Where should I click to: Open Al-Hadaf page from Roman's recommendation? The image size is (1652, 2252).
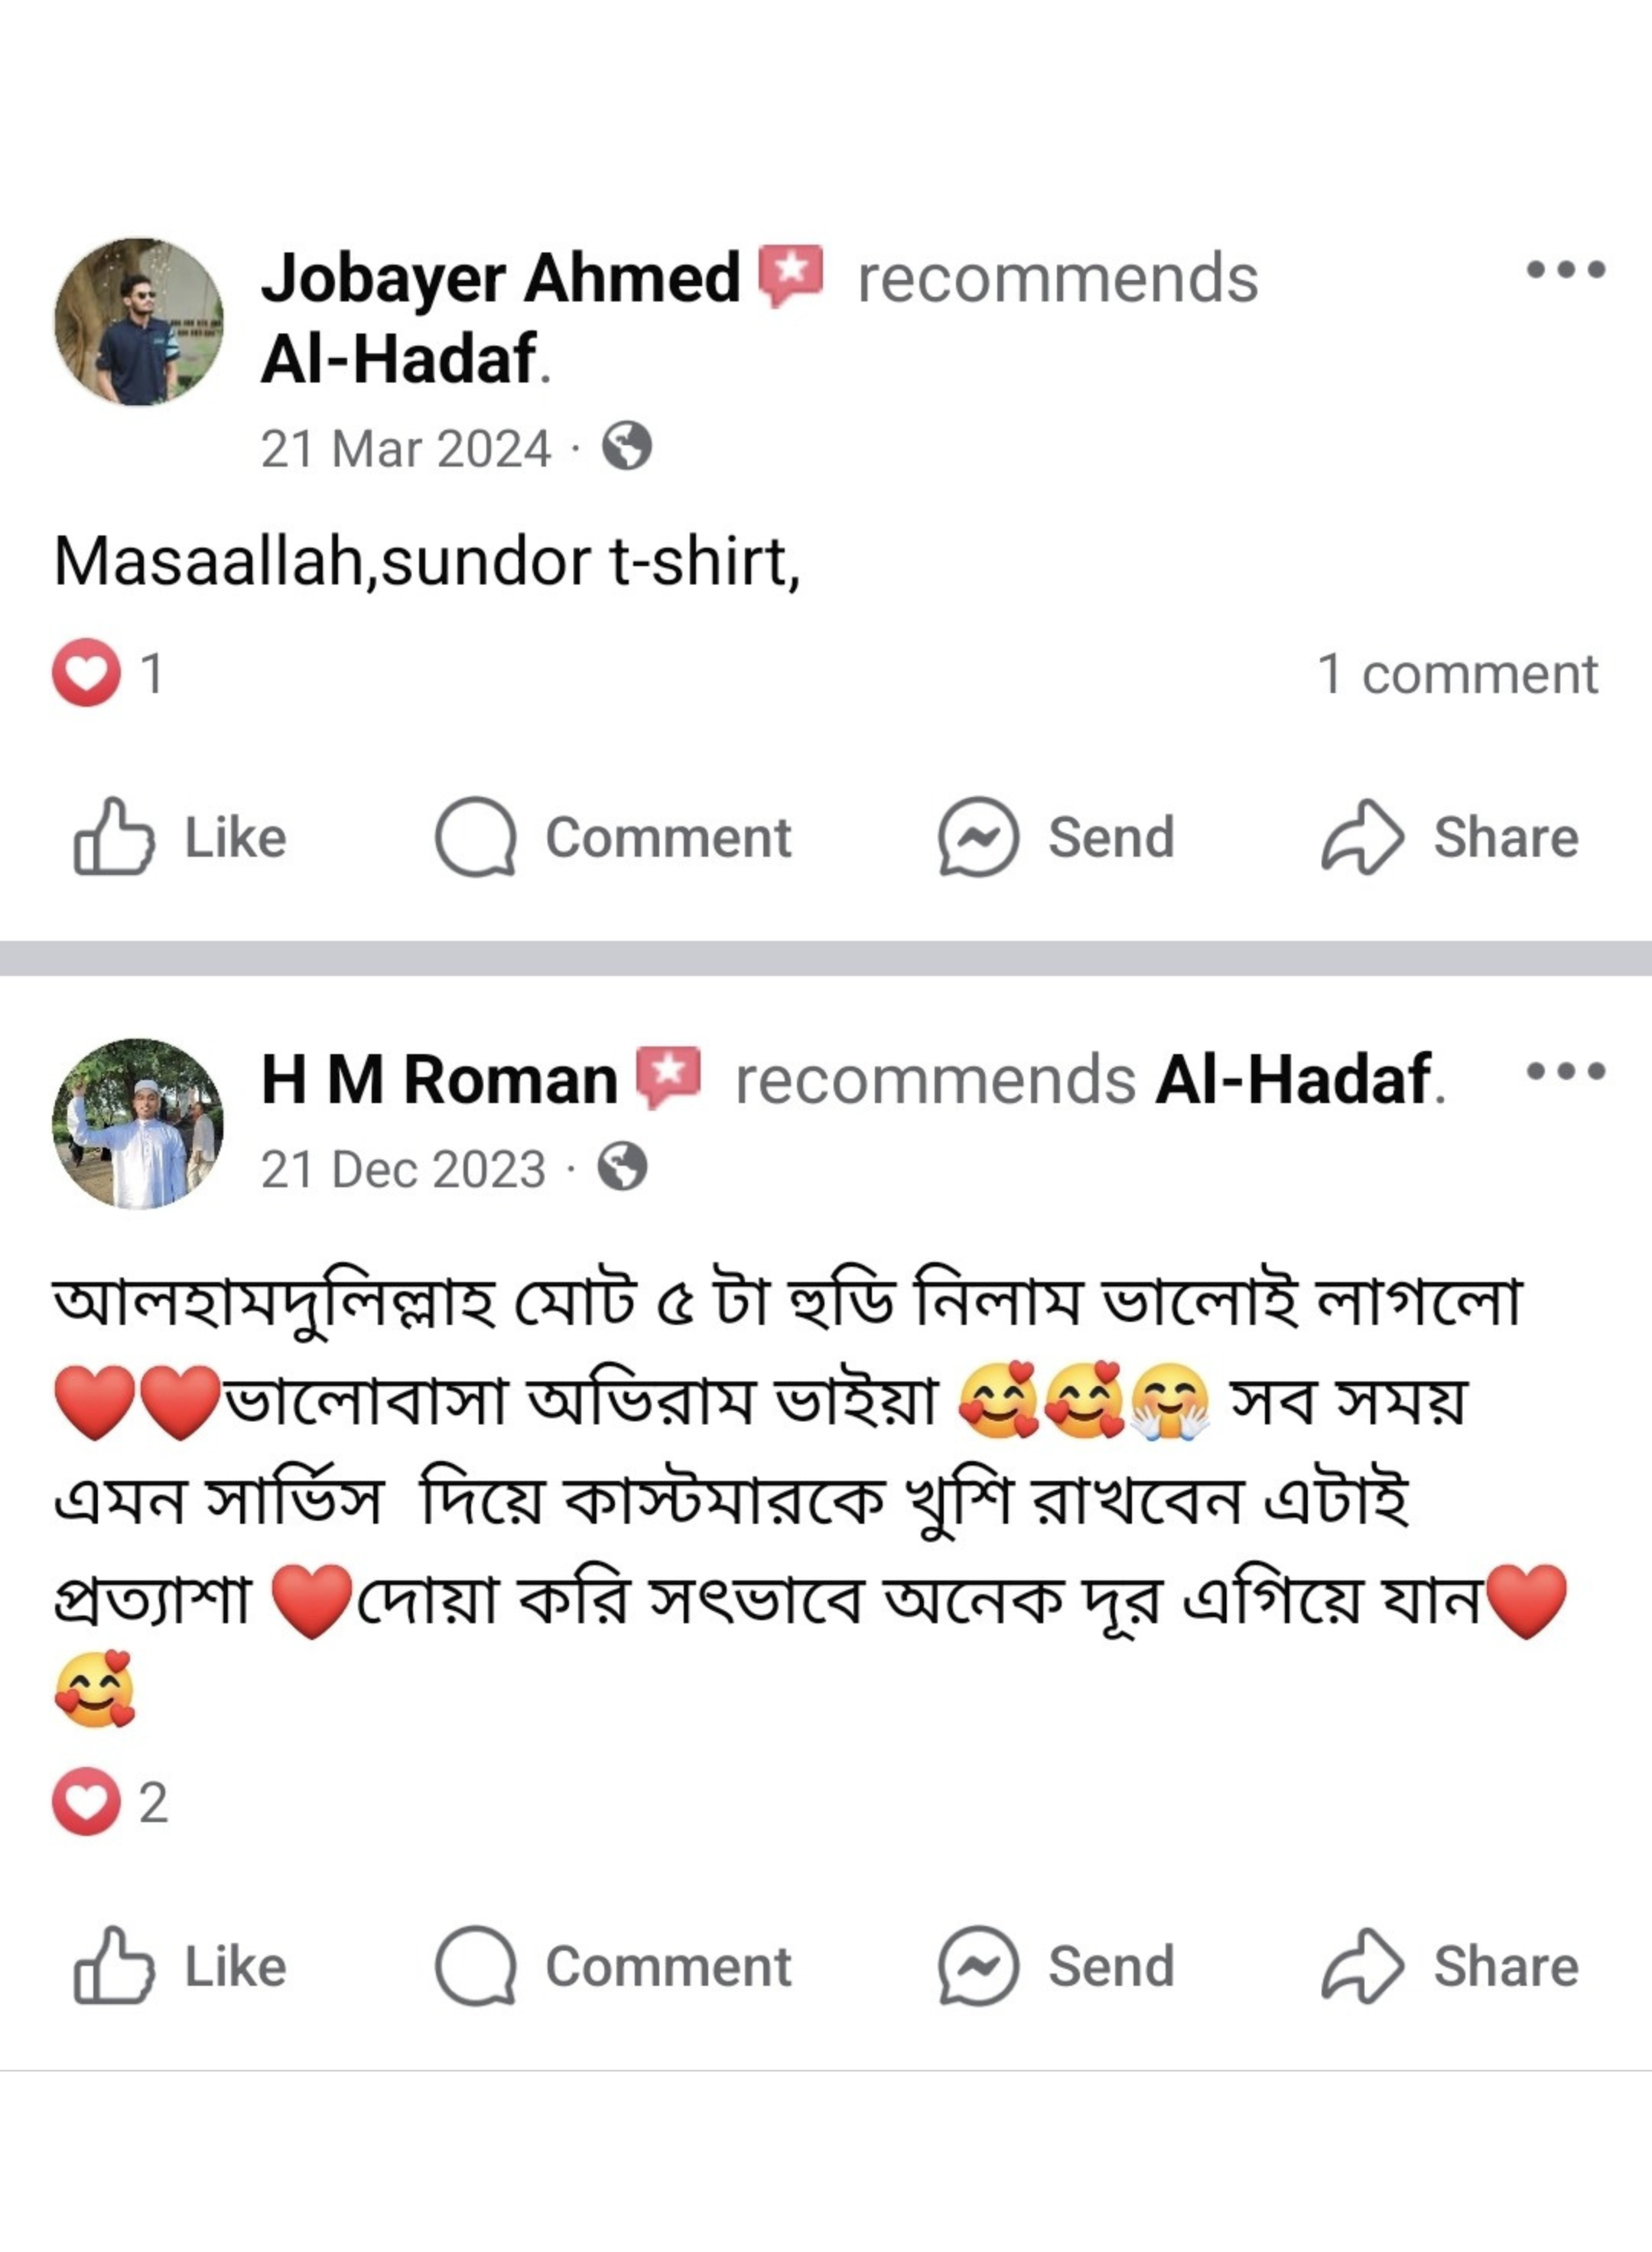coord(1293,1080)
